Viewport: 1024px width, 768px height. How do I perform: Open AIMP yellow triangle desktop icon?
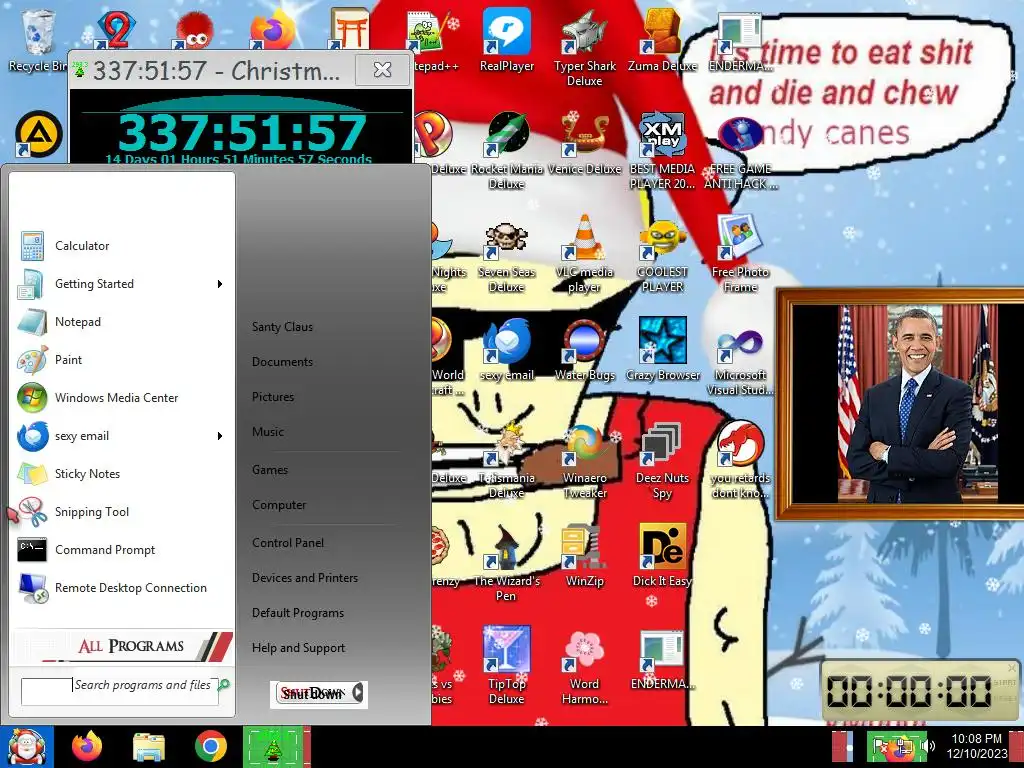point(39,135)
